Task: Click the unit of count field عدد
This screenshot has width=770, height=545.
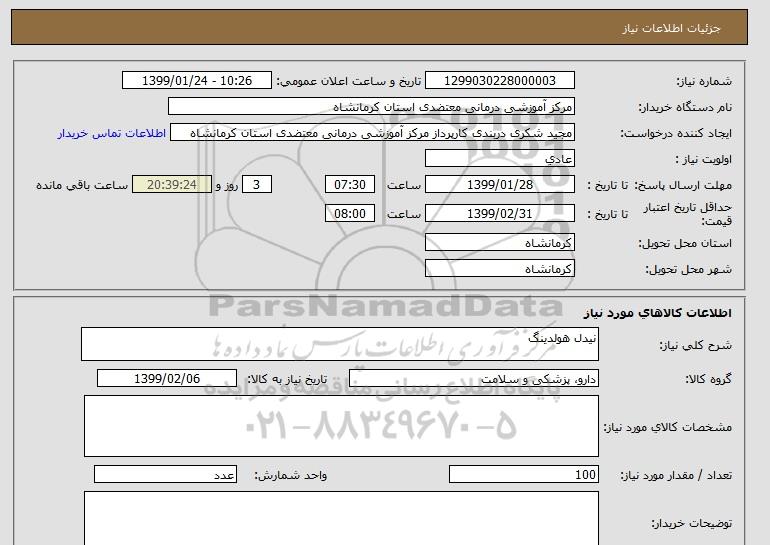Action: click(x=165, y=475)
